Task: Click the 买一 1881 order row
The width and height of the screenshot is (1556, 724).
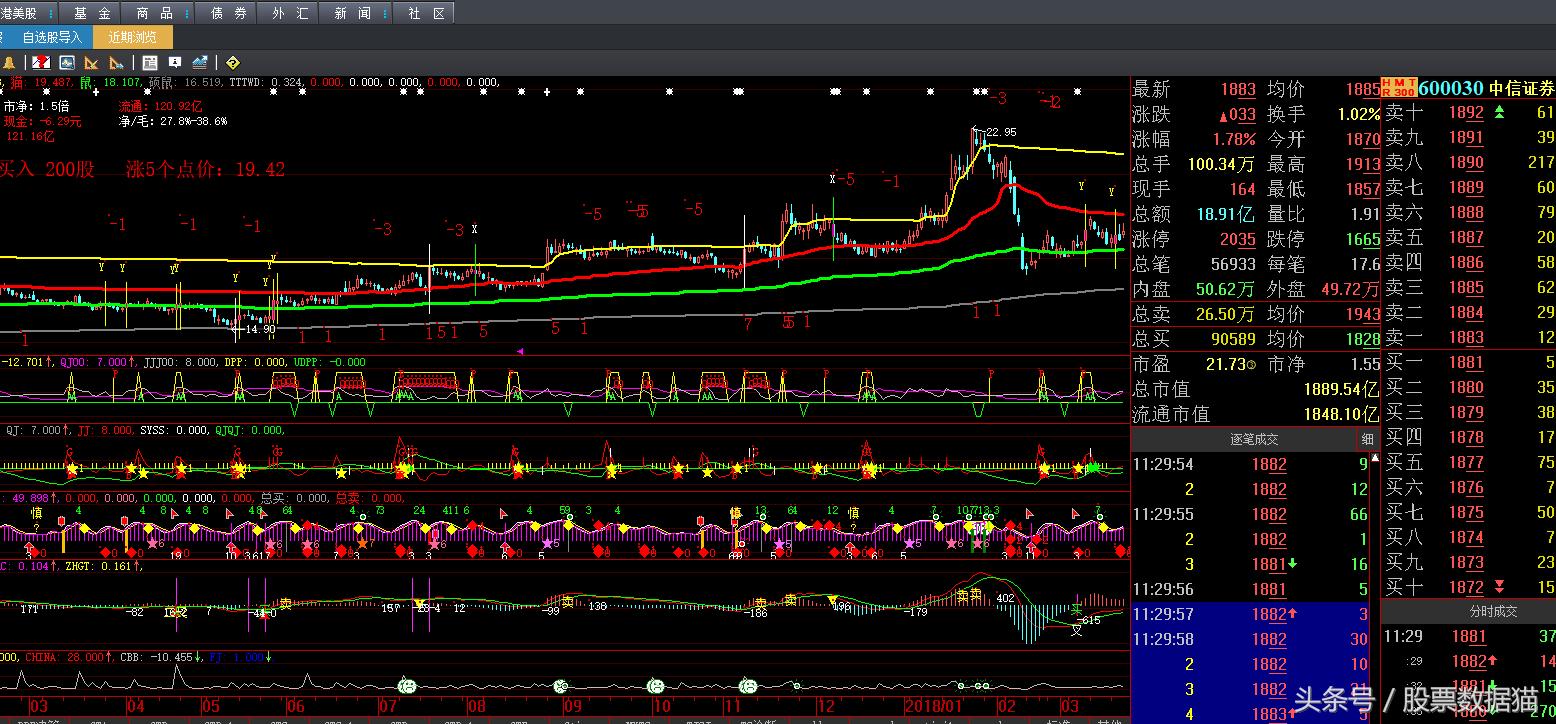Action: [x=1469, y=362]
